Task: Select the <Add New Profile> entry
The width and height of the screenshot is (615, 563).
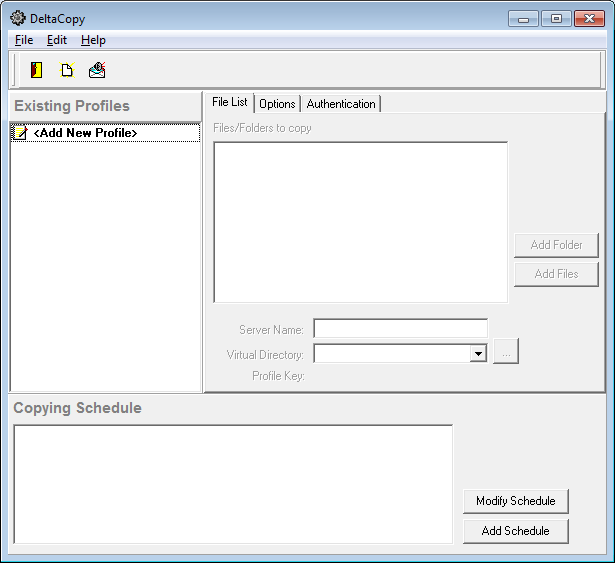Action: [x=85, y=133]
